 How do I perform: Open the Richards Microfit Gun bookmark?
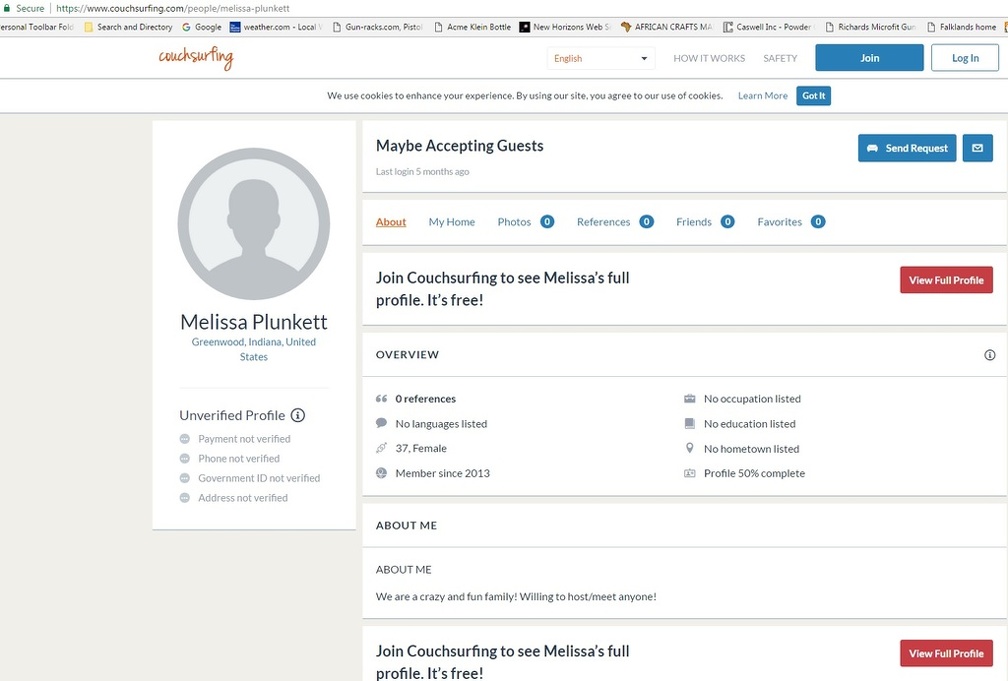click(x=870, y=27)
